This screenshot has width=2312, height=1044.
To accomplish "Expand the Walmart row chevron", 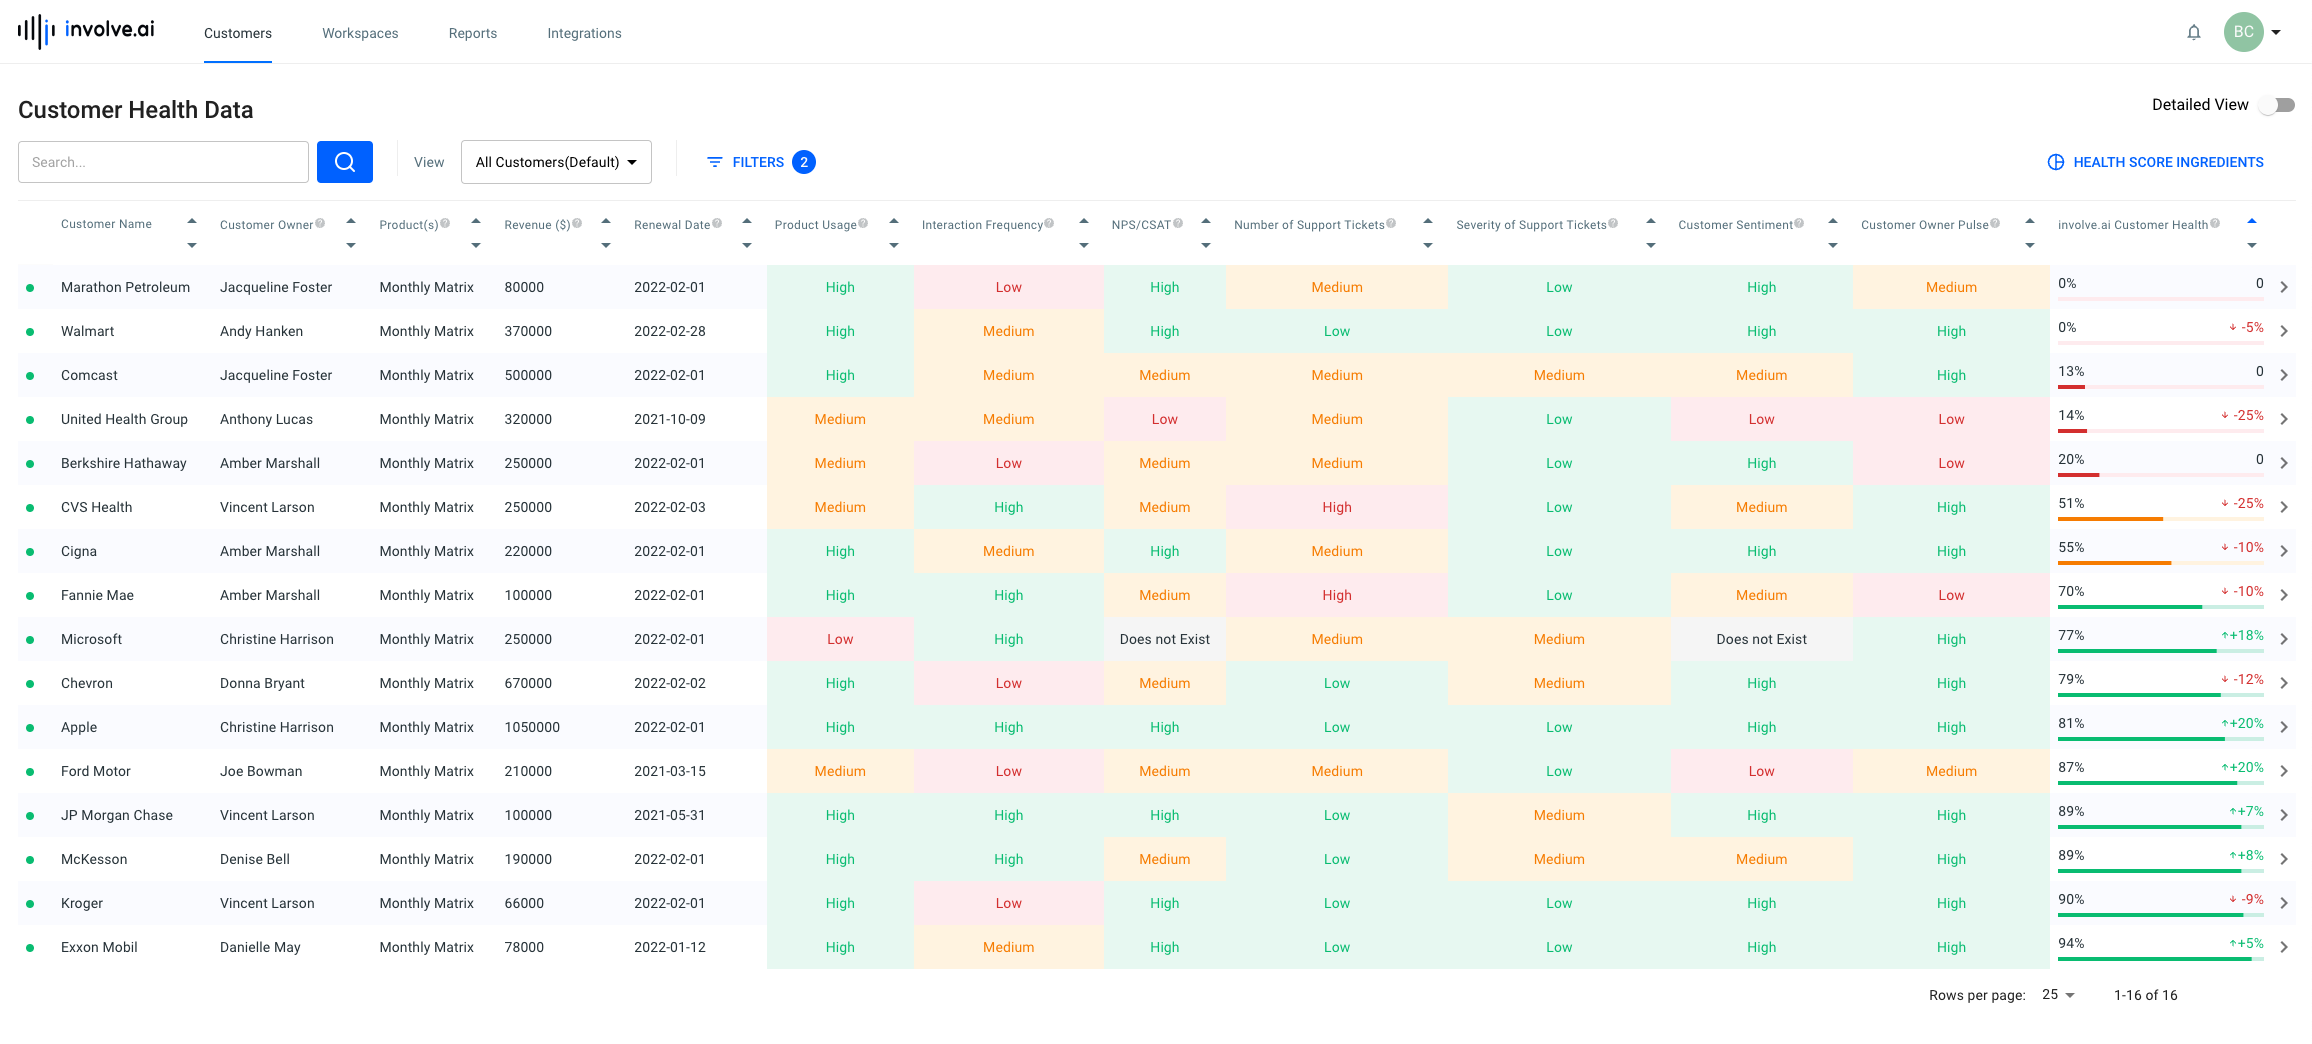I will pos(2284,331).
